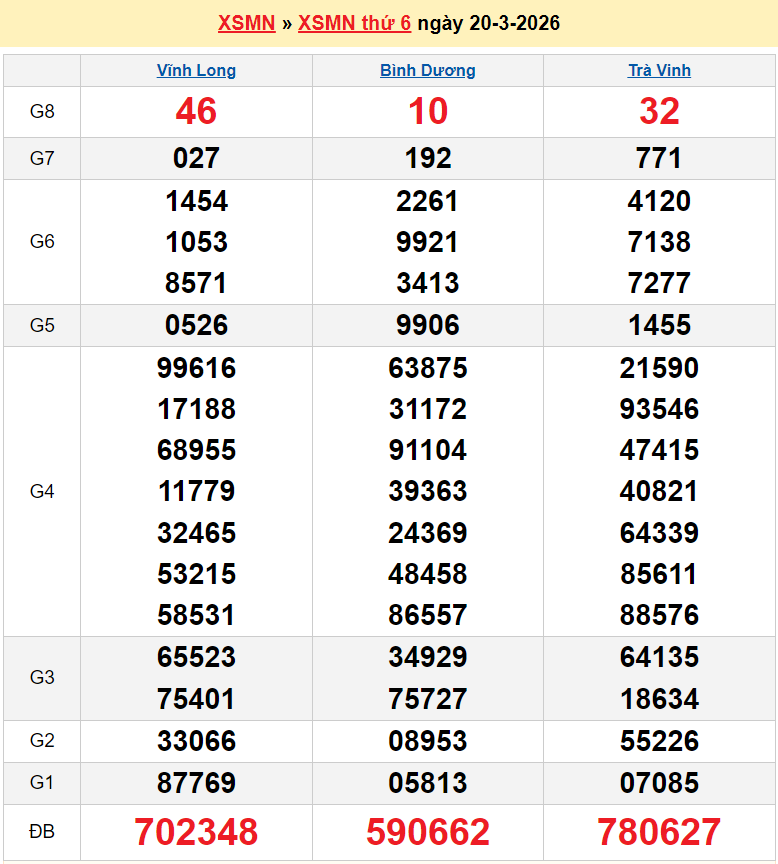Click the G7 number 027
Image resolution: width=778 pixels, height=864 pixels.
click(196, 159)
